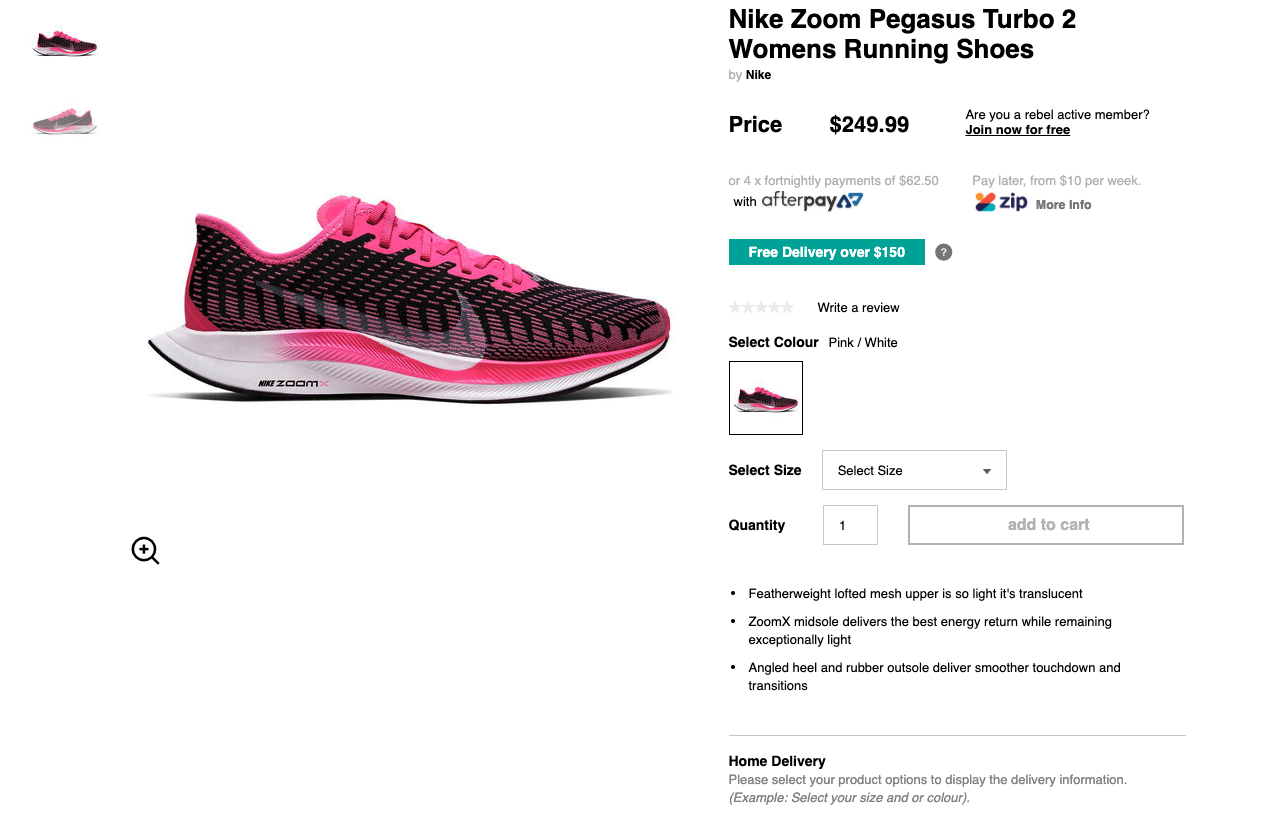Click the Join now for free link
Viewport: 1261px width, 830px height.
click(x=1017, y=130)
